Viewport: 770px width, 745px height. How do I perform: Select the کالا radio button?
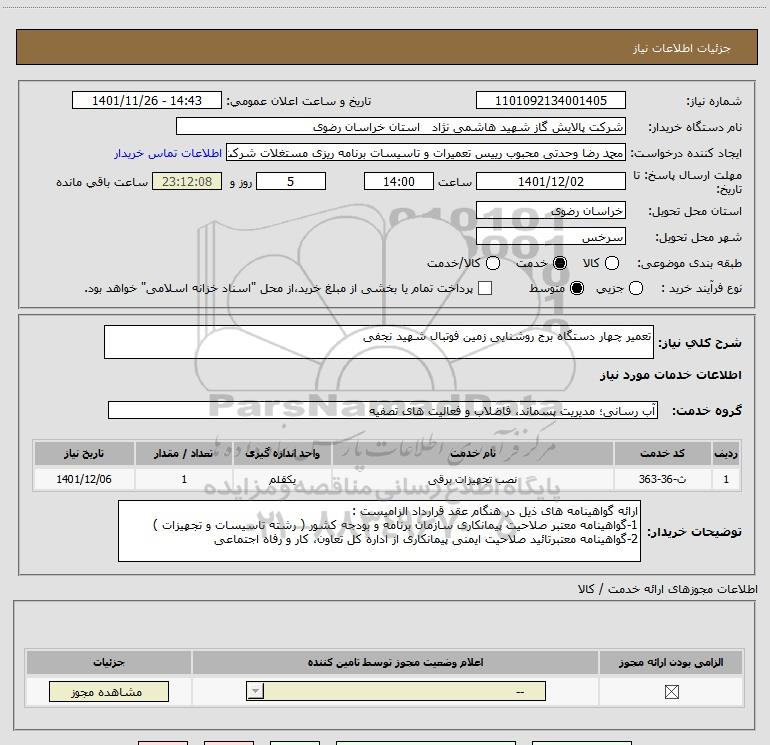coord(612,263)
